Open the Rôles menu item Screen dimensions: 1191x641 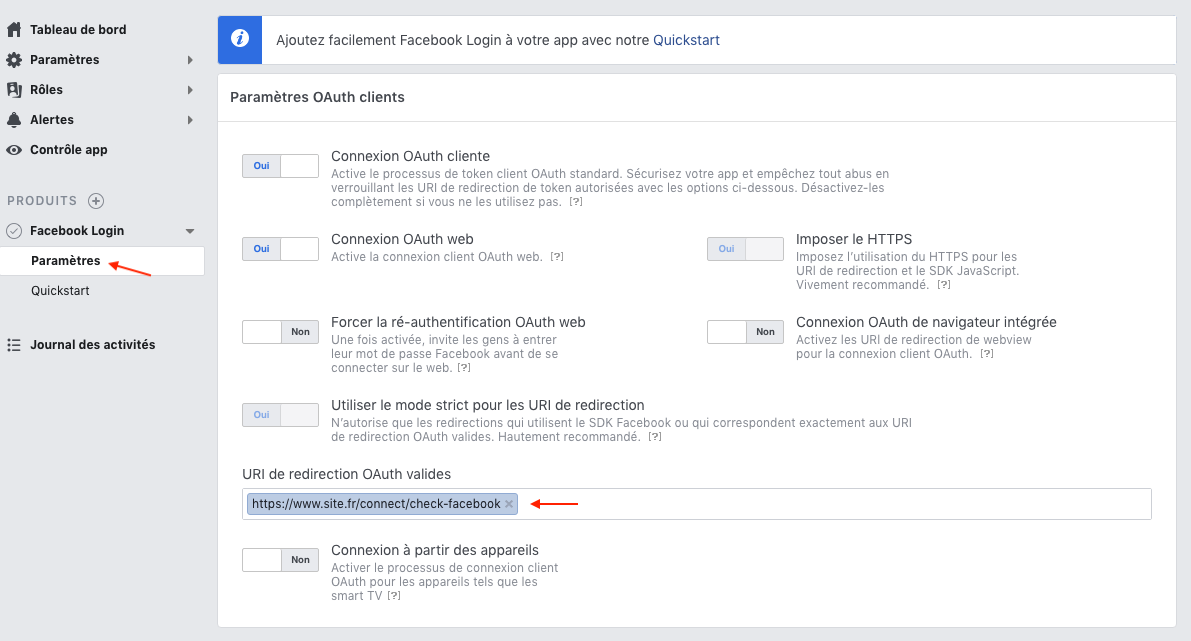point(46,90)
